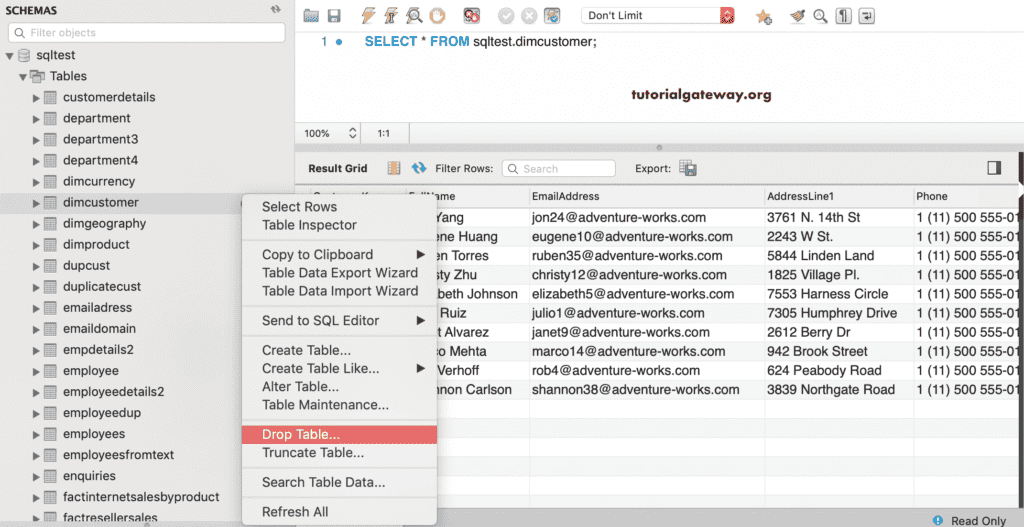Save snippet with the star-plus icon
The width and height of the screenshot is (1024, 527).
tap(763, 17)
